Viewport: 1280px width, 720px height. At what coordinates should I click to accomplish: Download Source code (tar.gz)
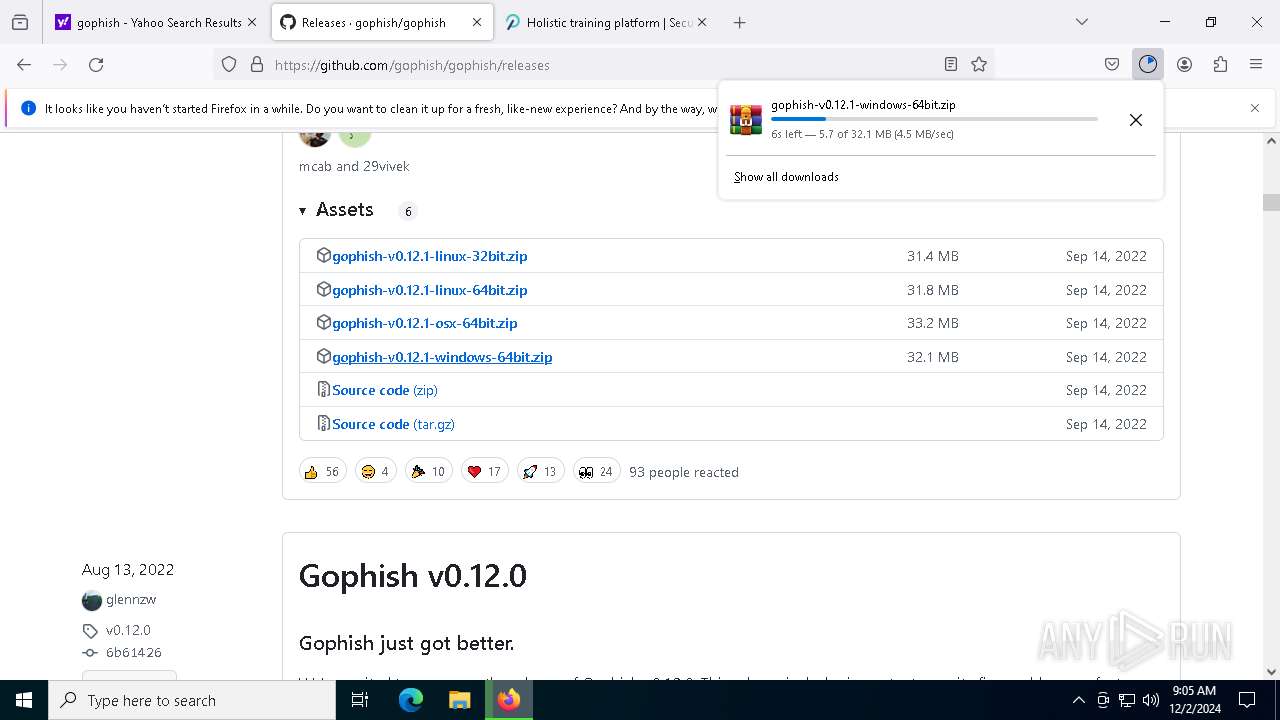393,424
